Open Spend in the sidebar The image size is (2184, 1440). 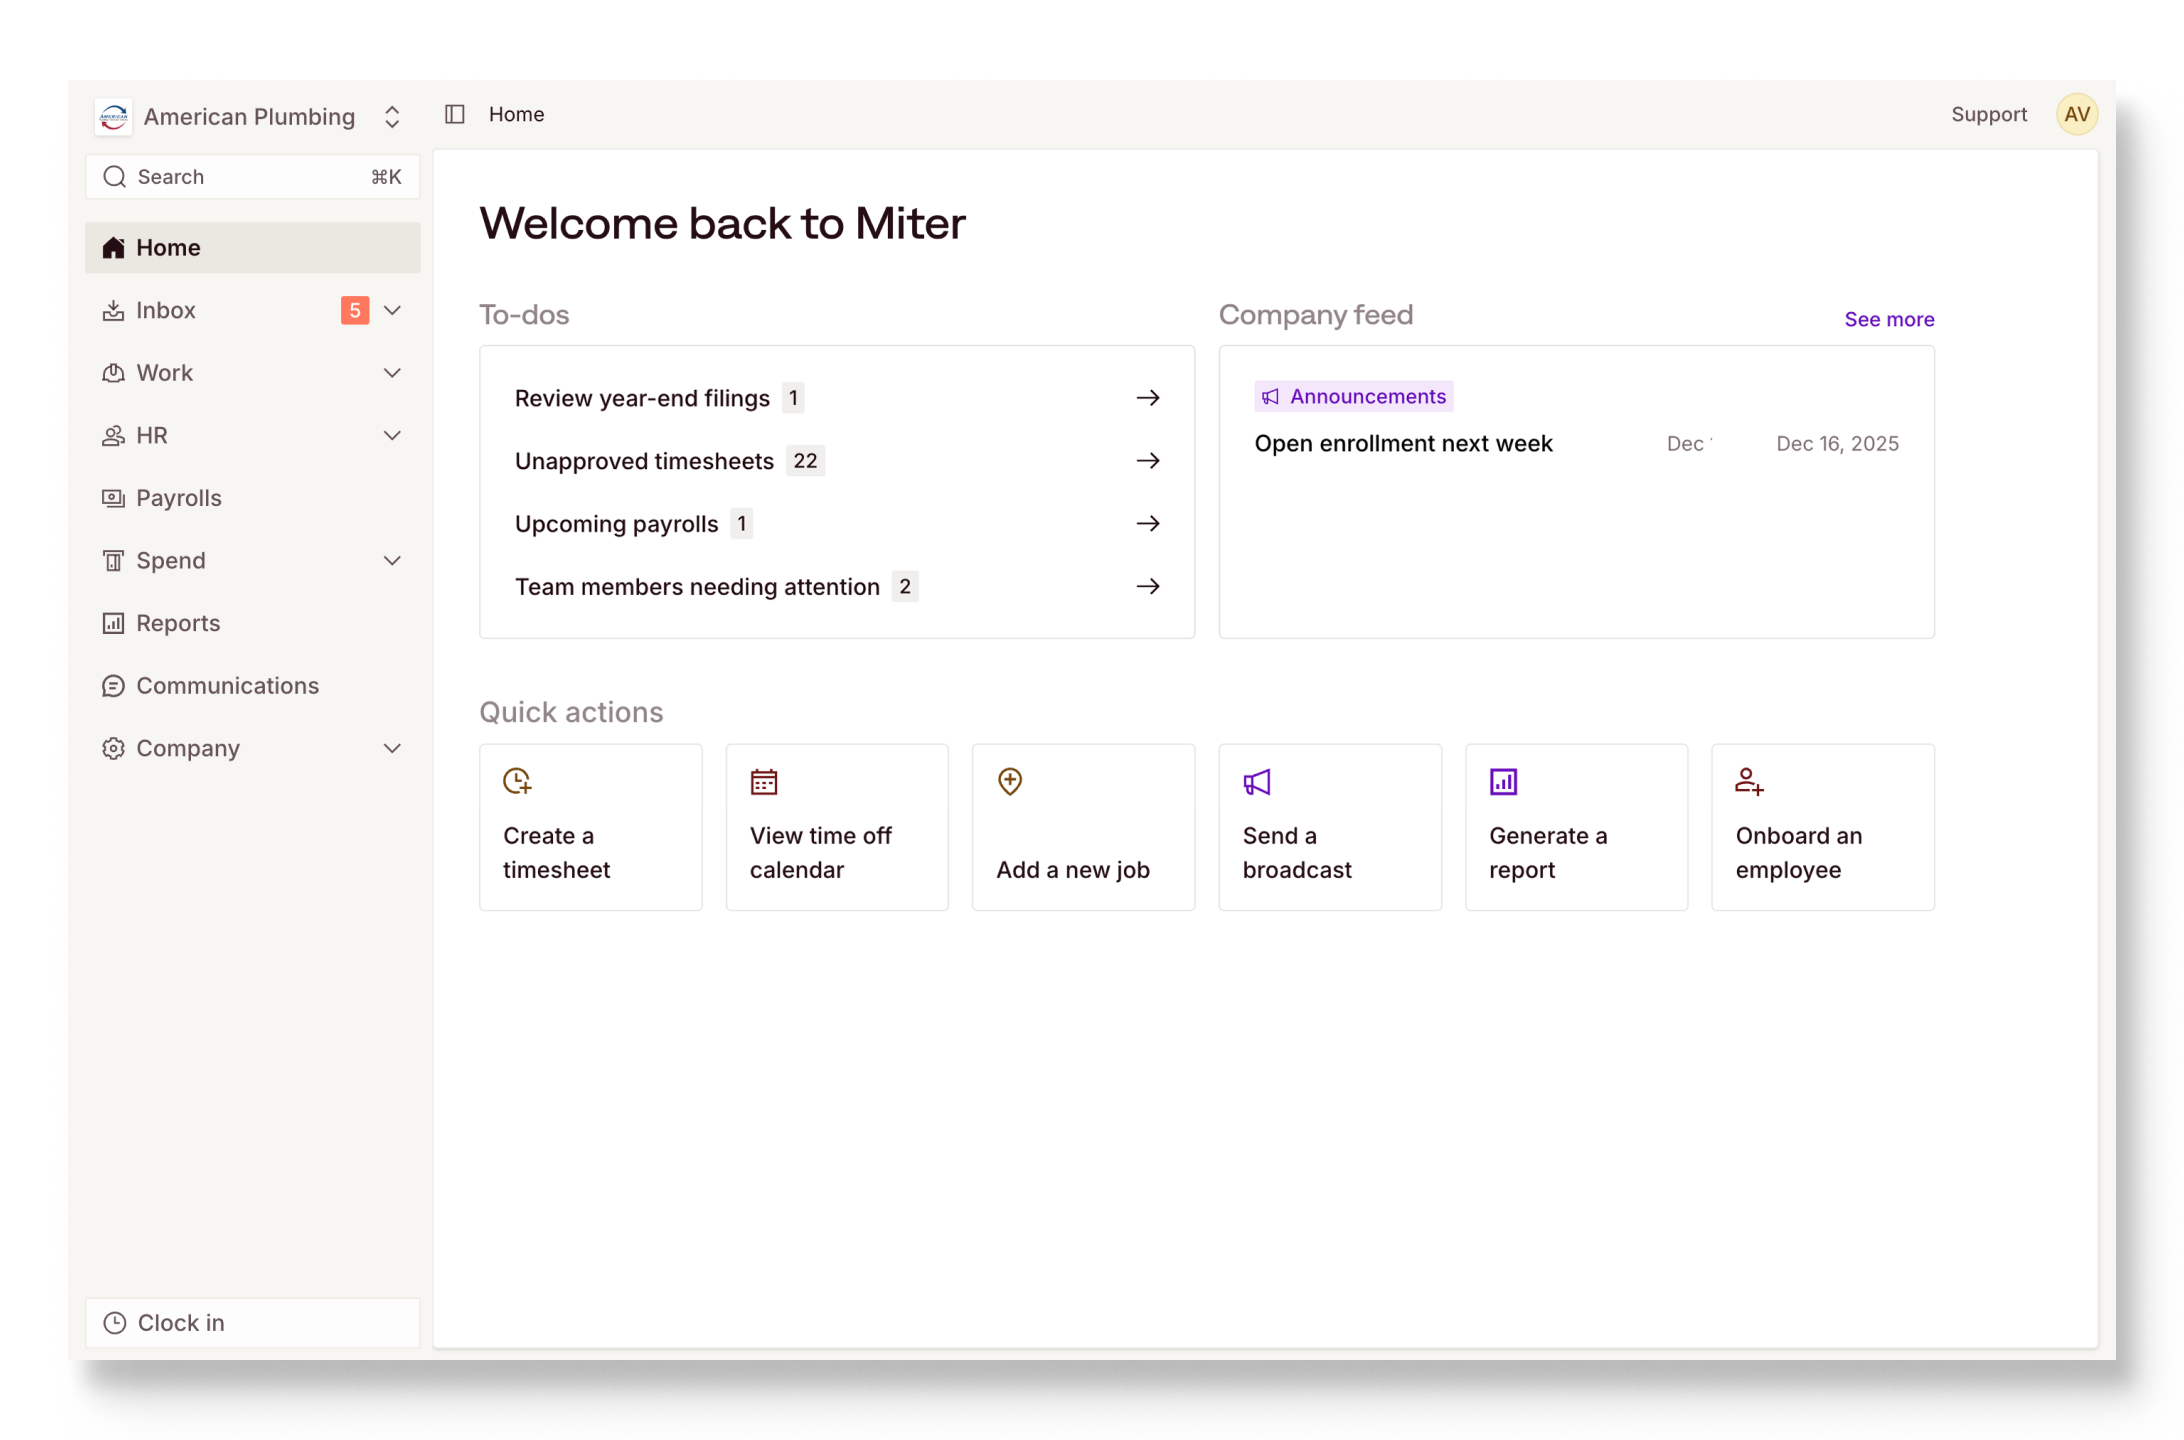pos(252,561)
